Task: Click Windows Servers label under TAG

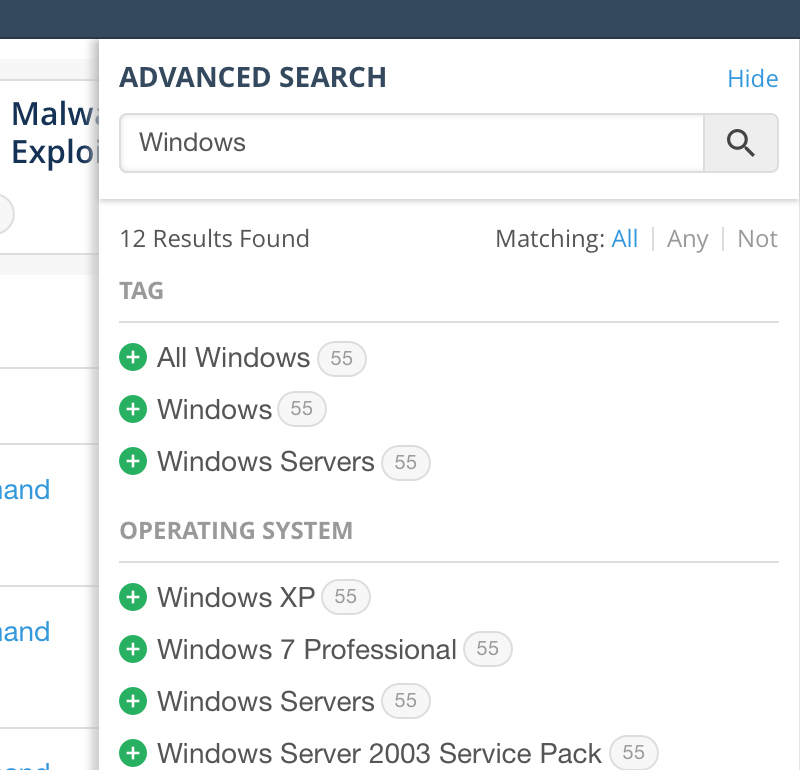Action: tap(266, 462)
